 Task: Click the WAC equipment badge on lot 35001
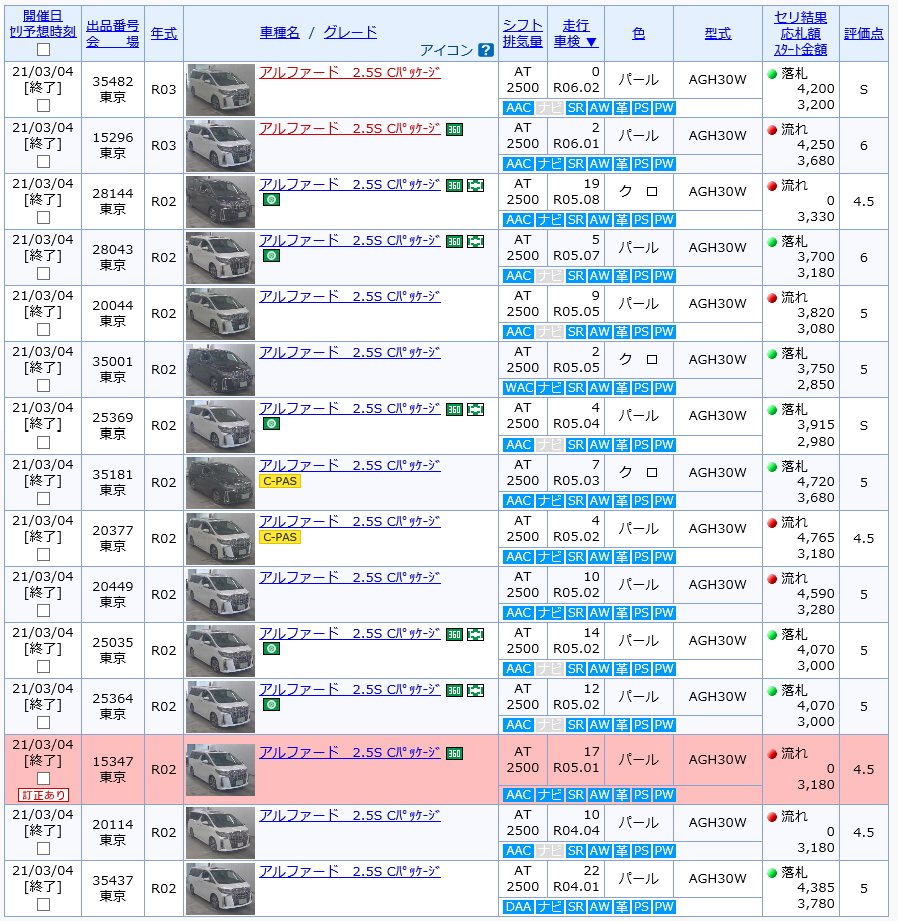click(x=519, y=388)
